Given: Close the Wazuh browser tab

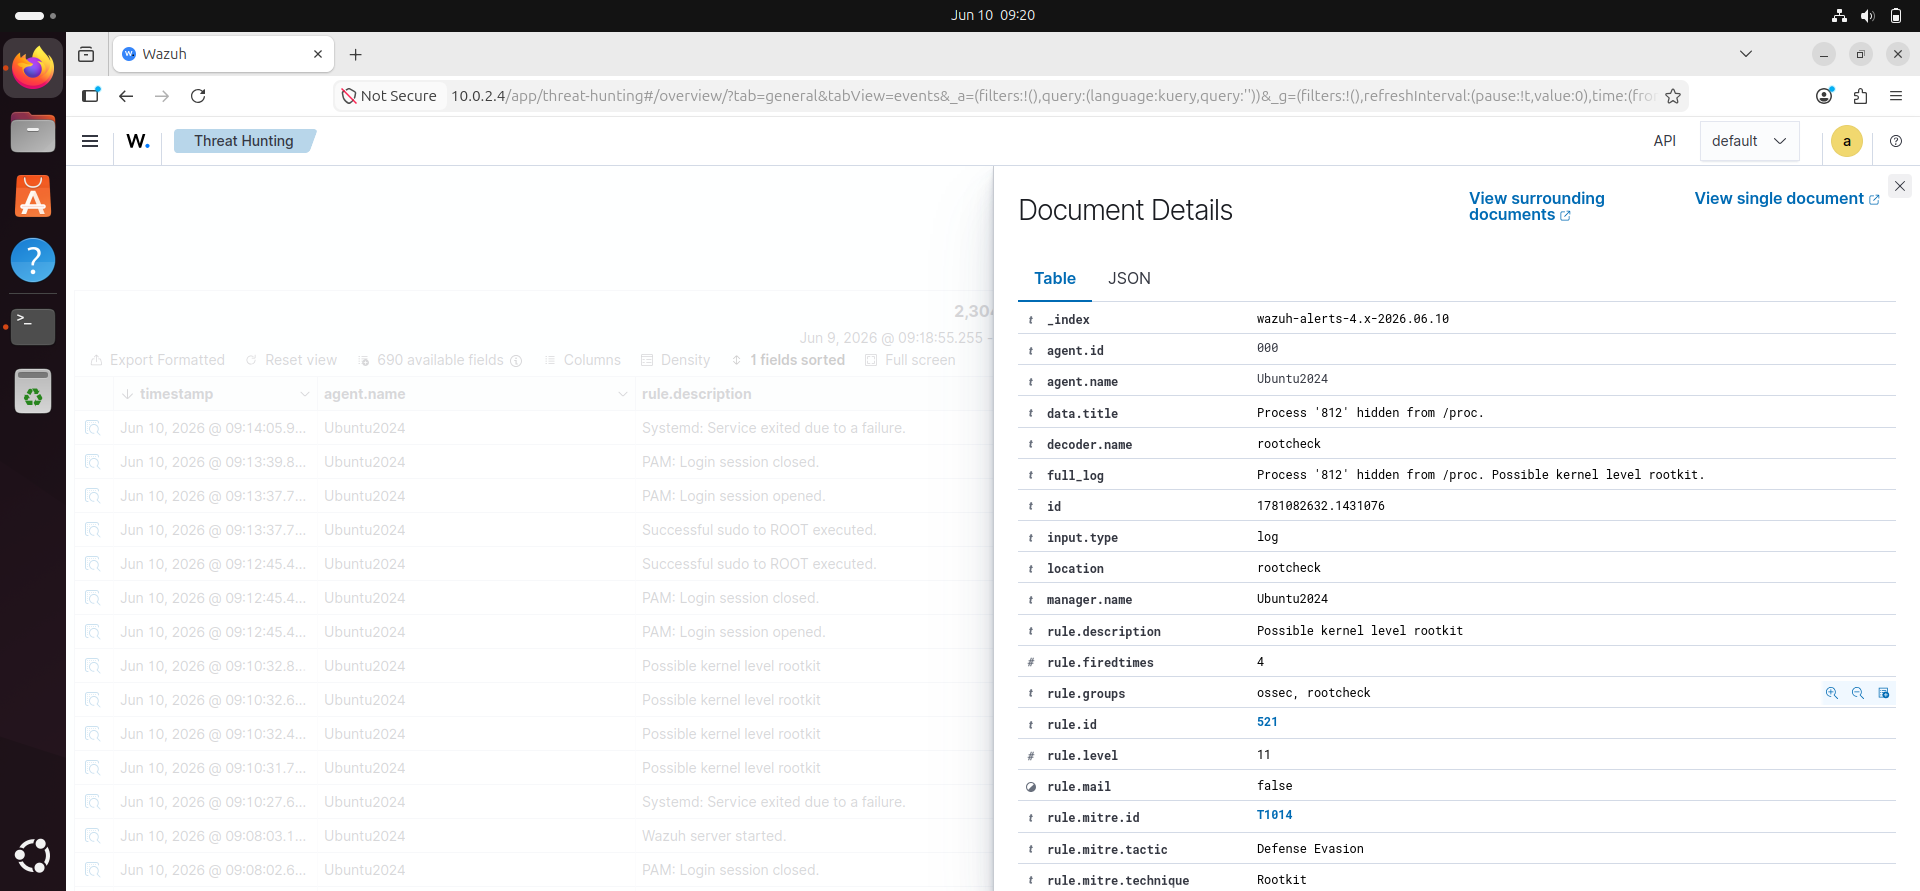Looking at the screenshot, I should coord(318,54).
